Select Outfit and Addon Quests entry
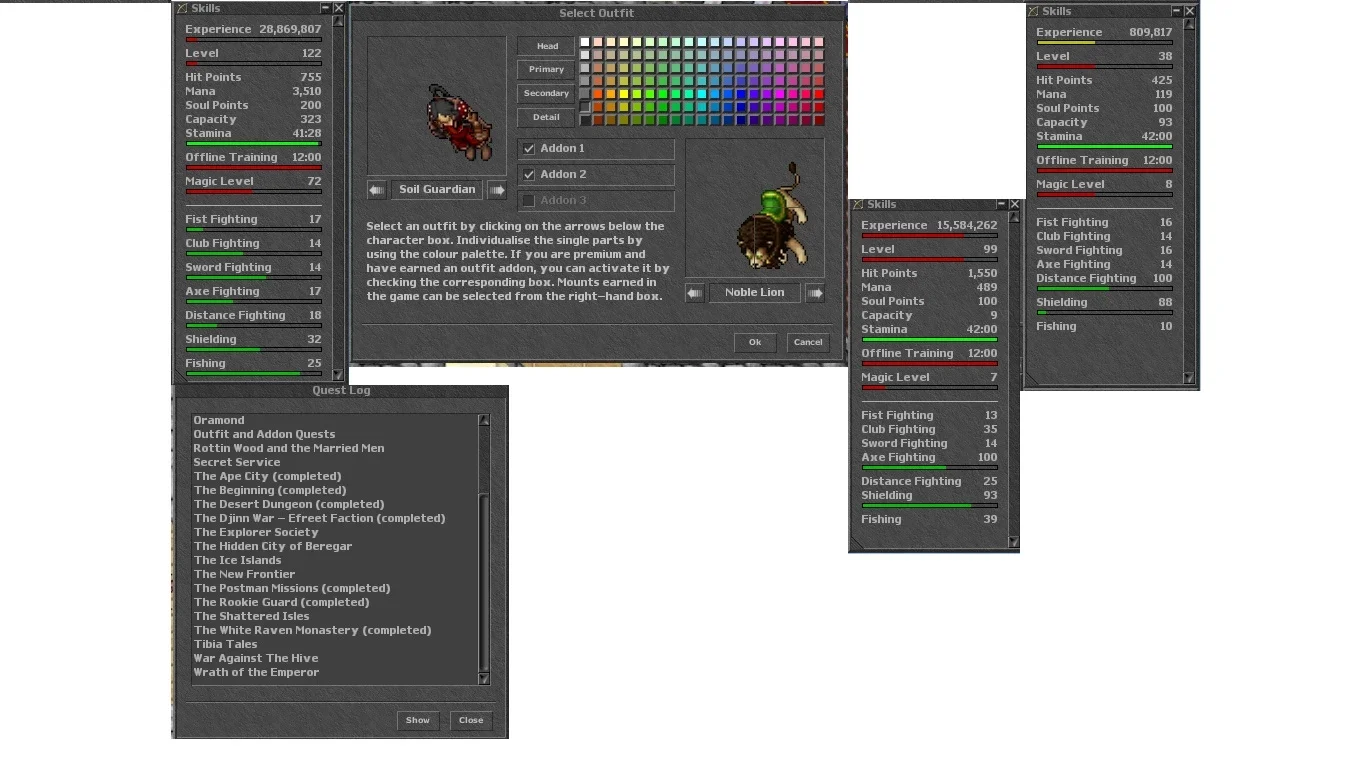Image resolution: width=1370 pixels, height=772 pixels. [x=264, y=434]
